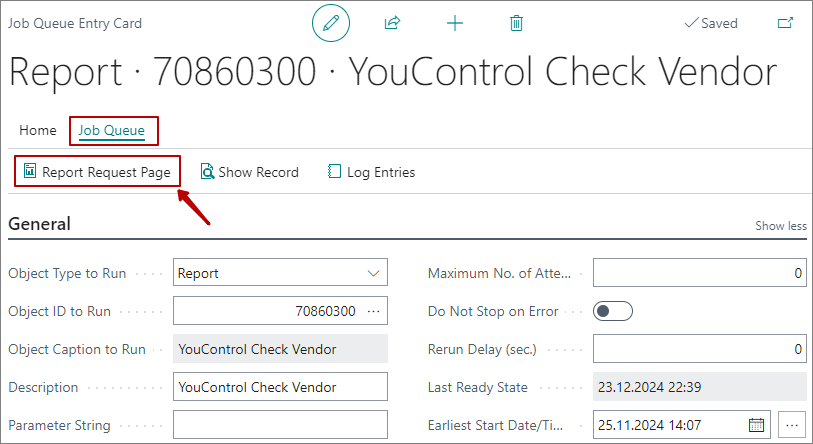Open card in new window icon
This screenshot has height=444, width=813.
(x=786, y=23)
